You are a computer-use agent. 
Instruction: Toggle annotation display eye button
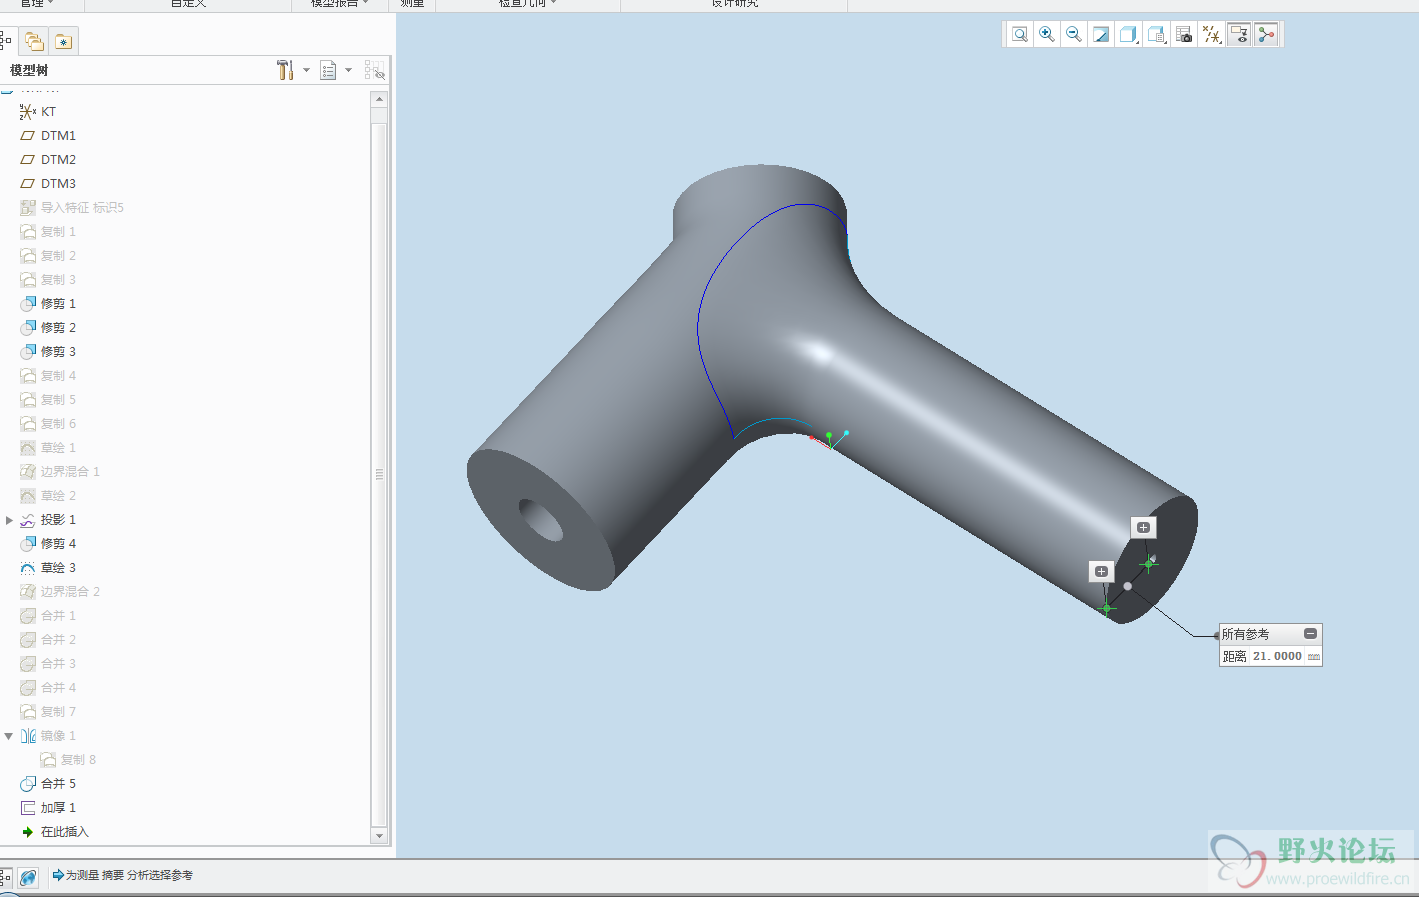coord(1239,35)
